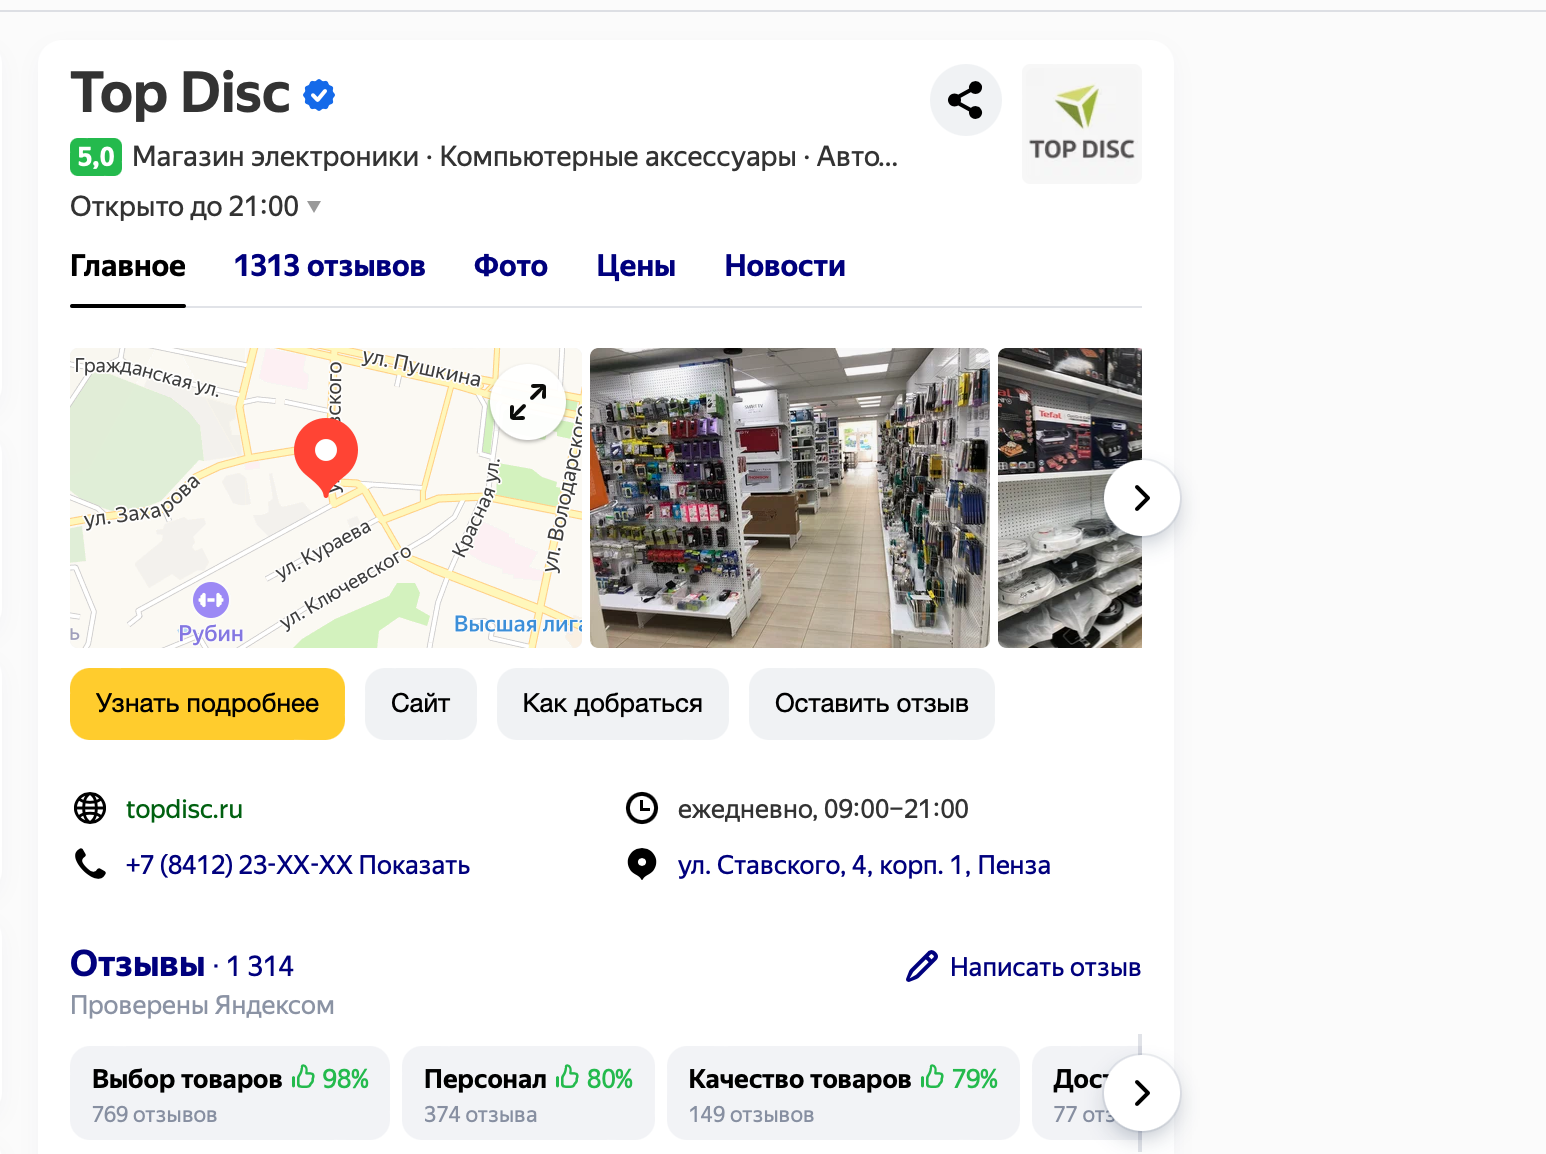The image size is (1546, 1154).
Task: Click the Сайт button
Action: (x=421, y=704)
